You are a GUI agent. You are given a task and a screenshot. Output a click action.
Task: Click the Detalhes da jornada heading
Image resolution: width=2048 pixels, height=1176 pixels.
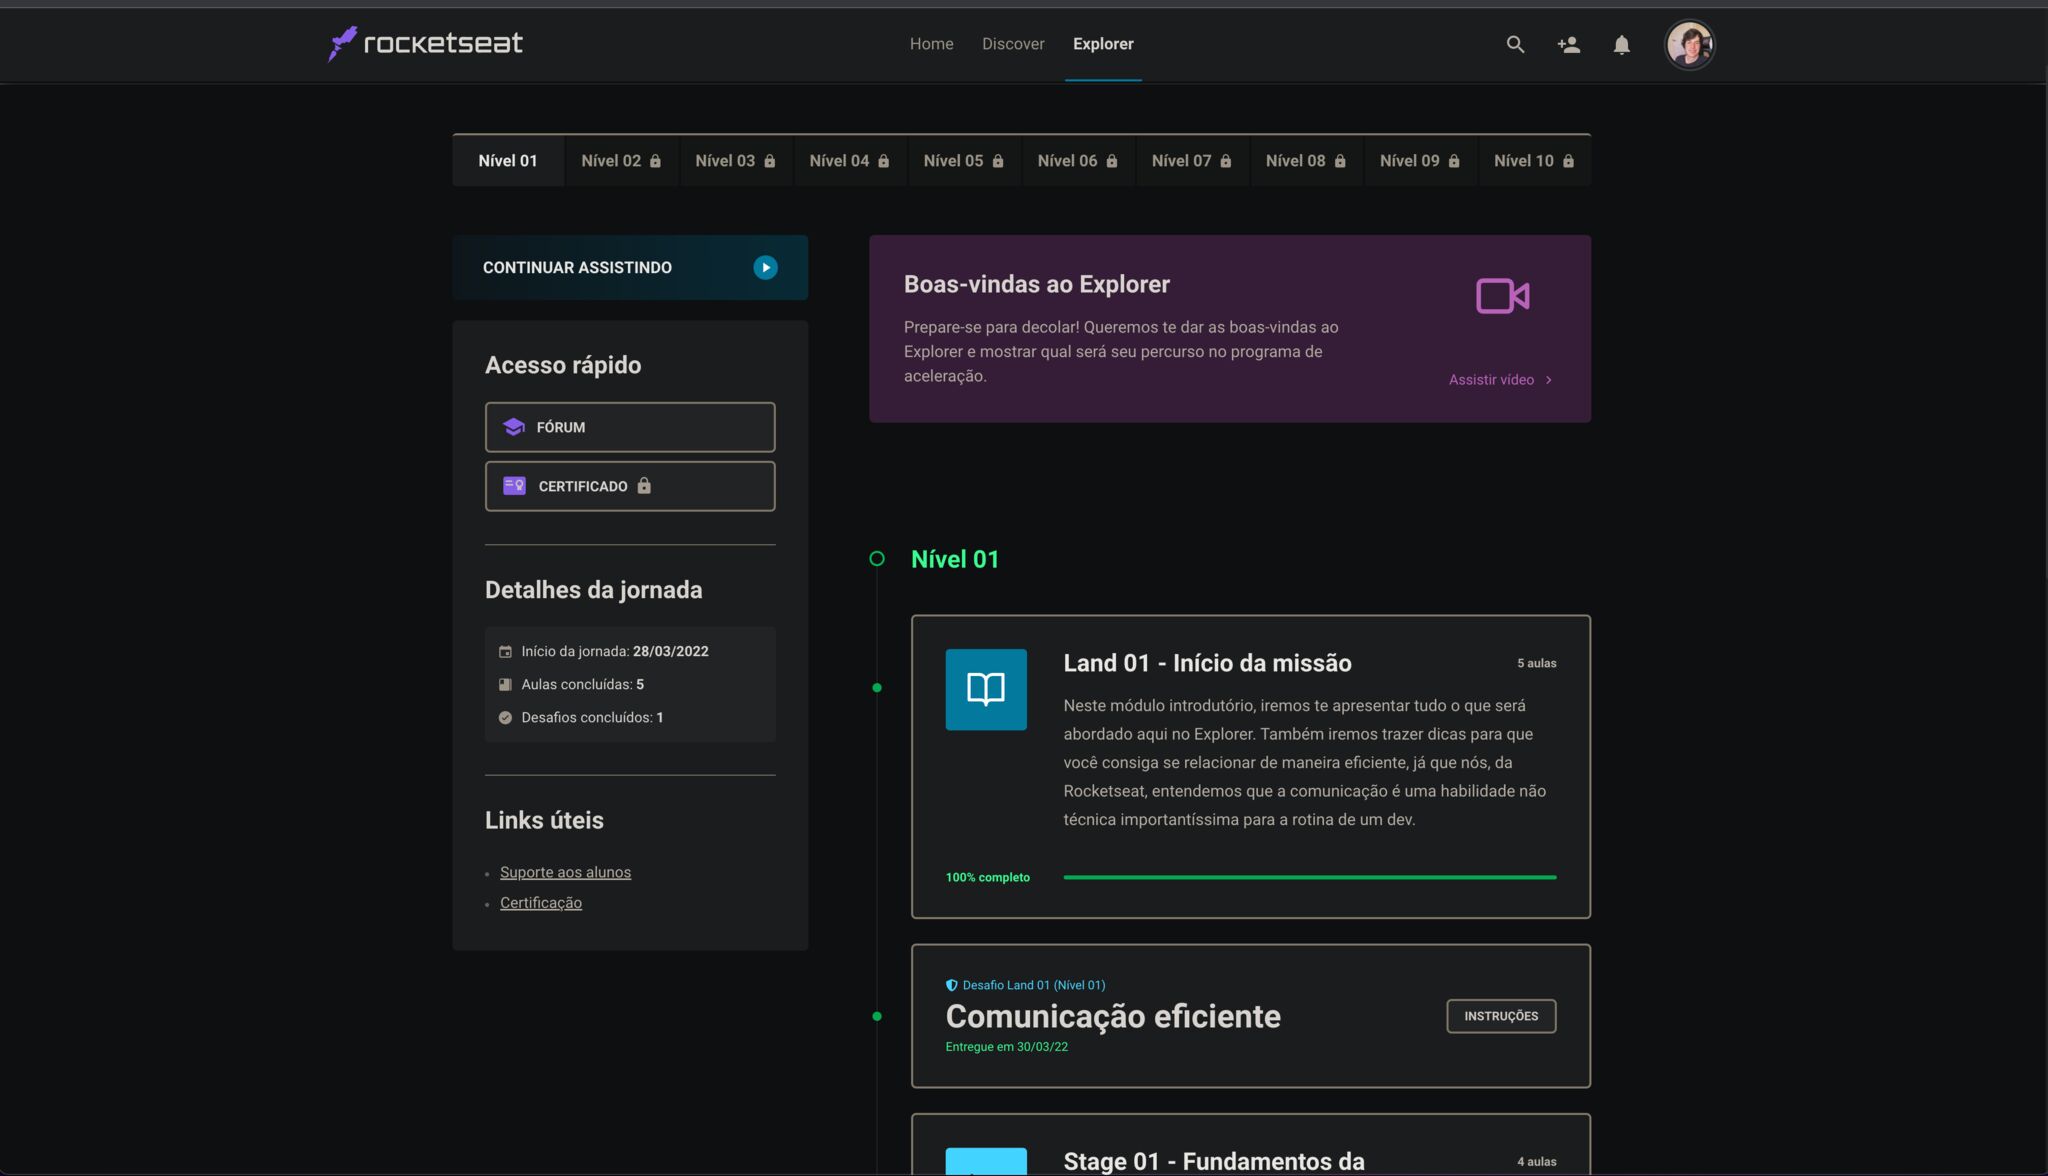point(594,590)
